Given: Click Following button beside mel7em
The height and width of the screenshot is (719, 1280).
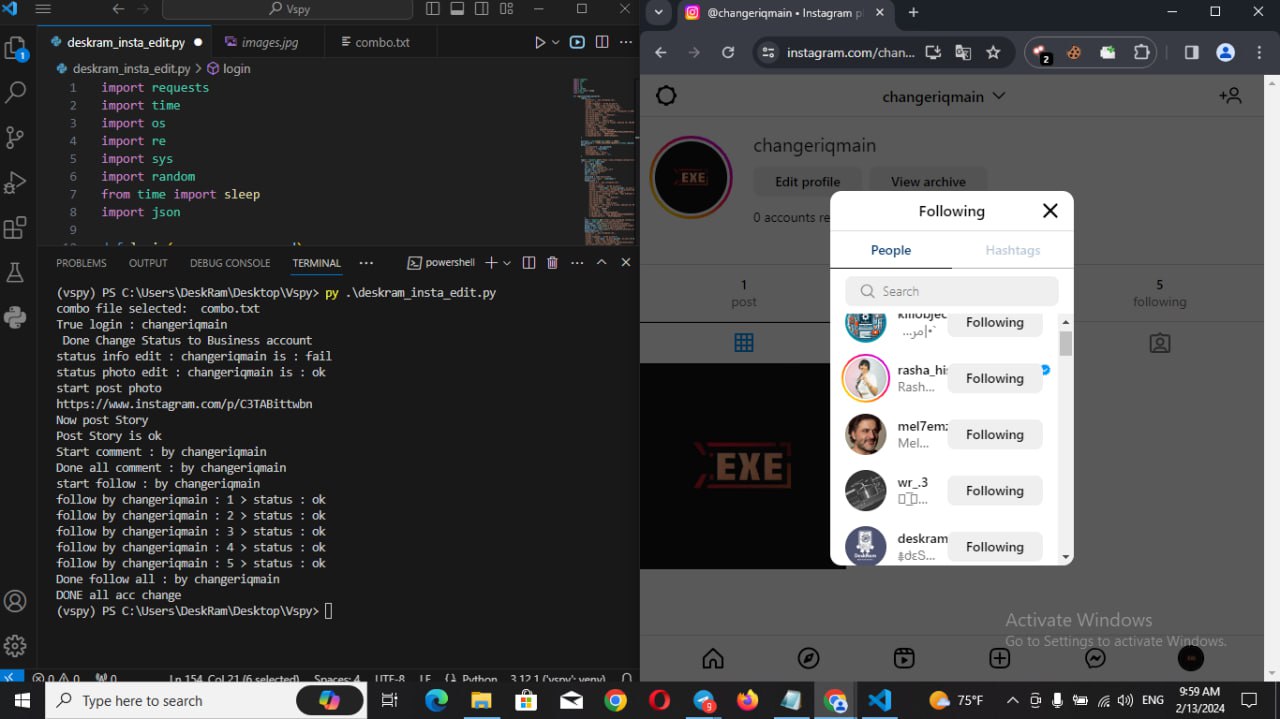Looking at the screenshot, I should [x=994, y=434].
